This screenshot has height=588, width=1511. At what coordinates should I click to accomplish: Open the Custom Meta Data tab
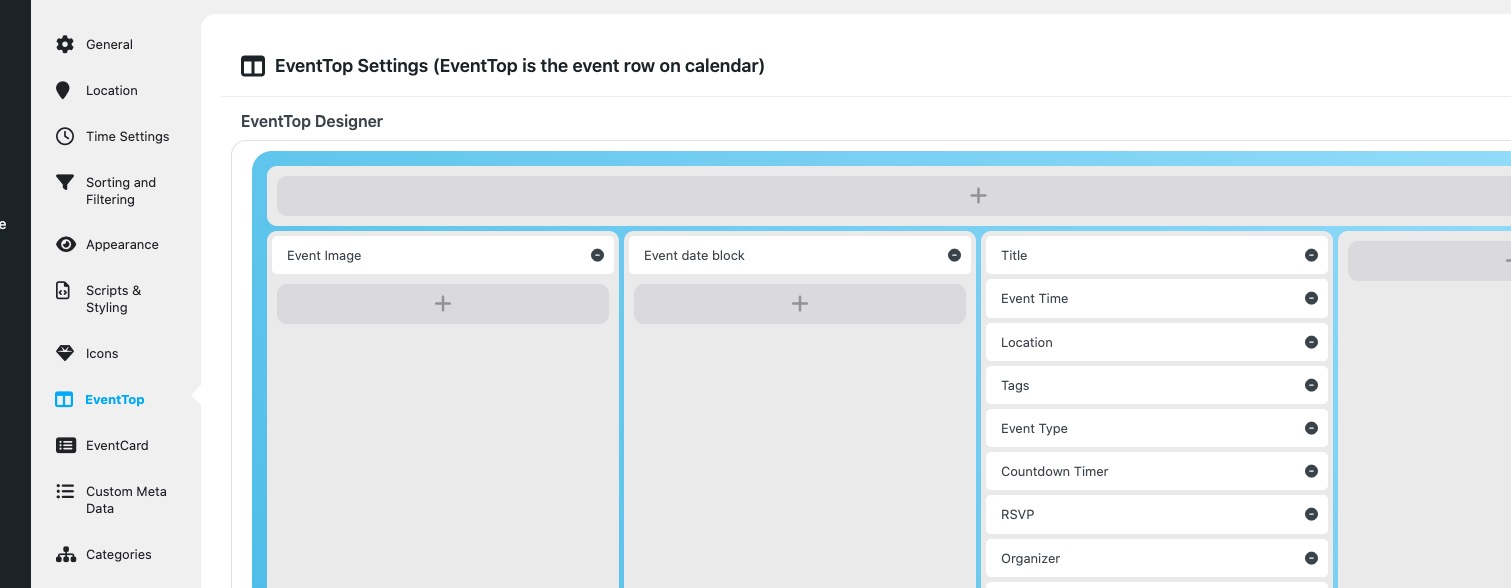pyautogui.click(x=126, y=500)
